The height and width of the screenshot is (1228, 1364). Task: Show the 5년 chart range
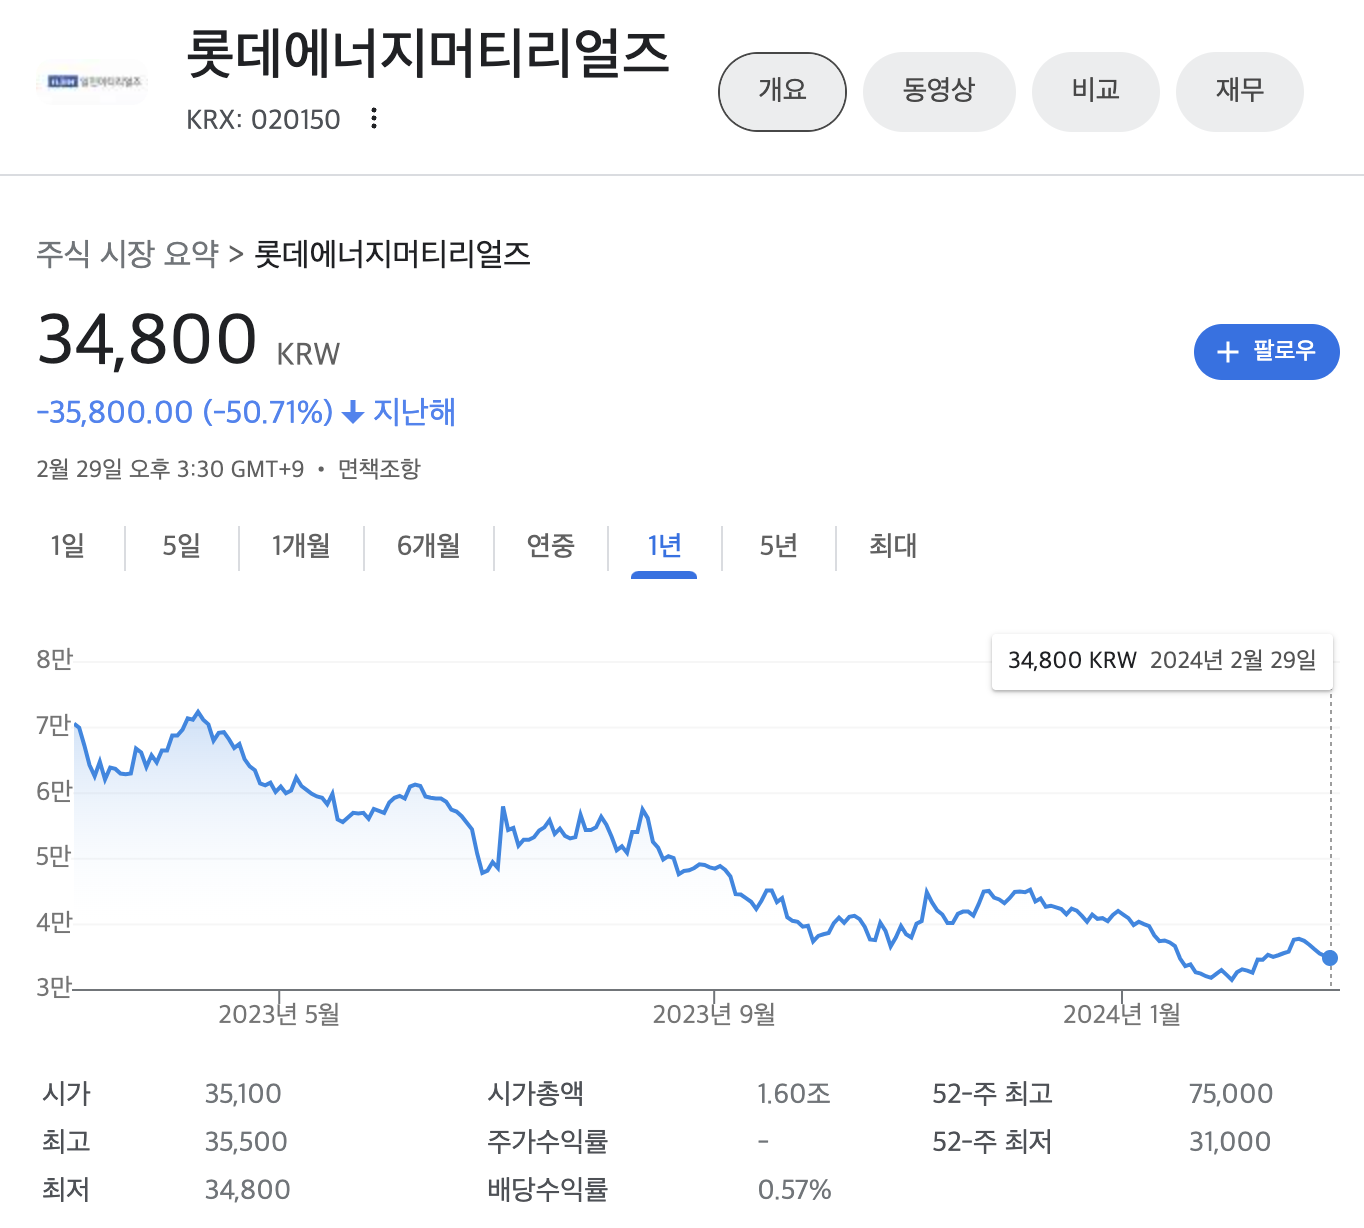point(778,546)
